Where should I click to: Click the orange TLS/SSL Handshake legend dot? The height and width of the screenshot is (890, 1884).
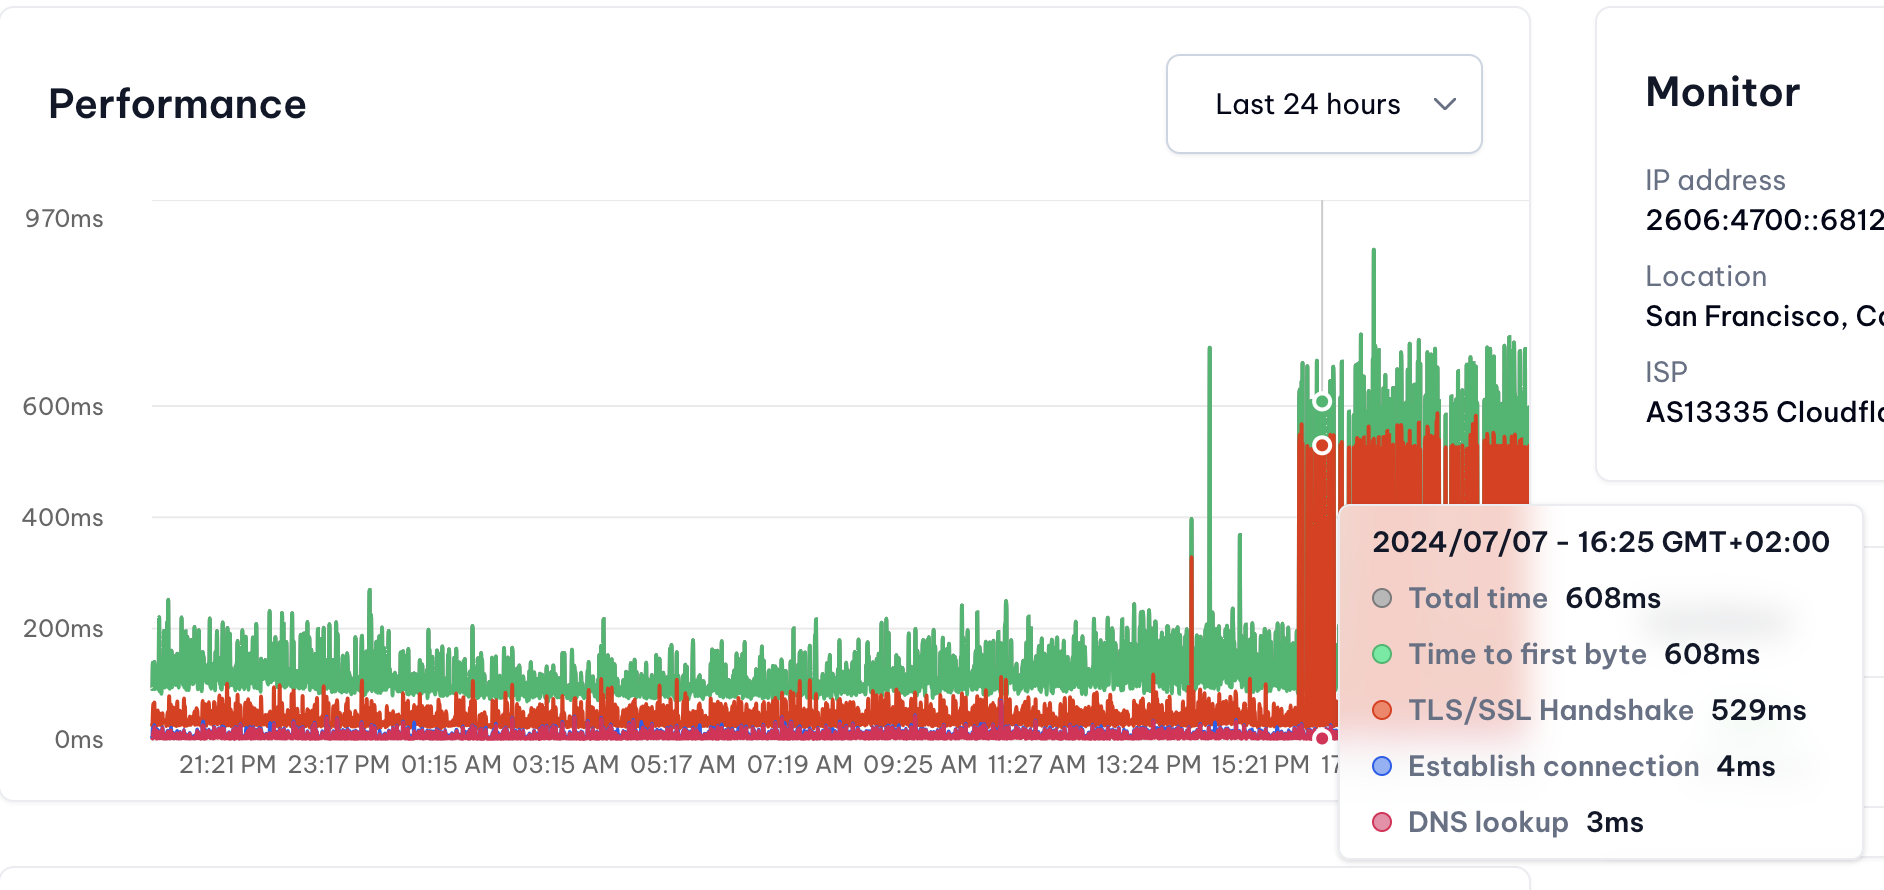pos(1382,710)
